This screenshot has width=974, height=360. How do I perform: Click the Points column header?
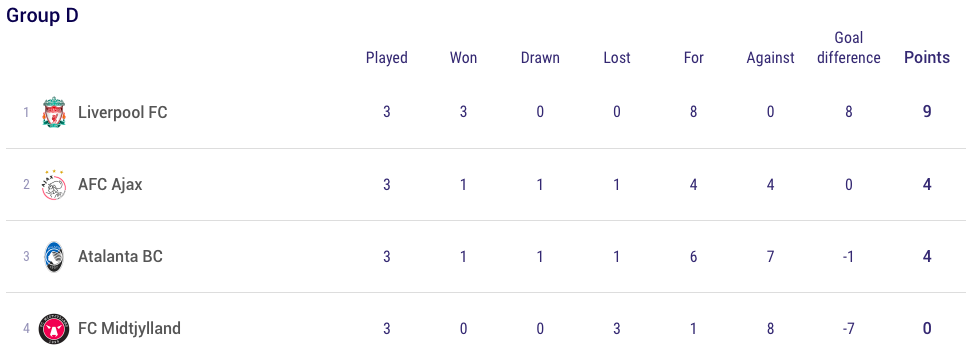pyautogui.click(x=927, y=58)
